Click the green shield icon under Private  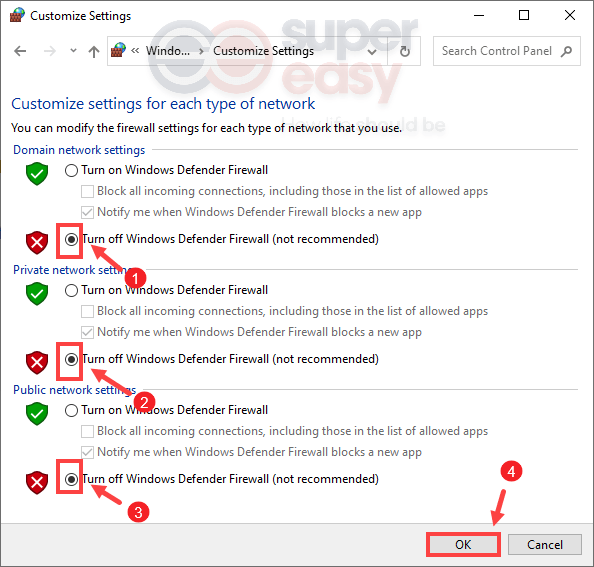pos(37,294)
